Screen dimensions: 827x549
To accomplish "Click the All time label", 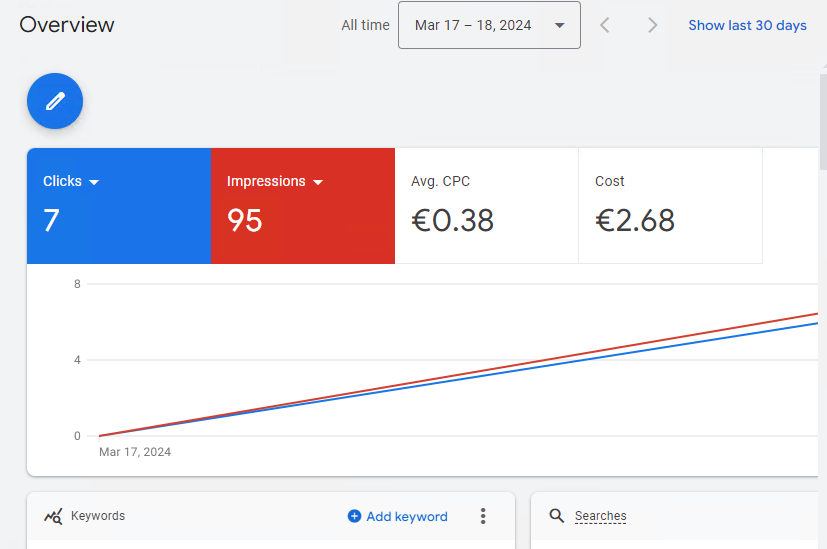I will coord(365,25).
